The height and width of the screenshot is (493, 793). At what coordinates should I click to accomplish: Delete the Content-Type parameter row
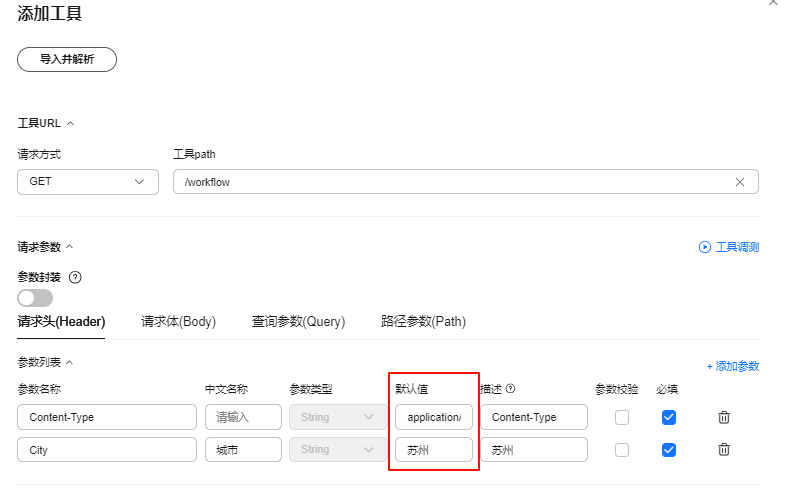pos(725,417)
